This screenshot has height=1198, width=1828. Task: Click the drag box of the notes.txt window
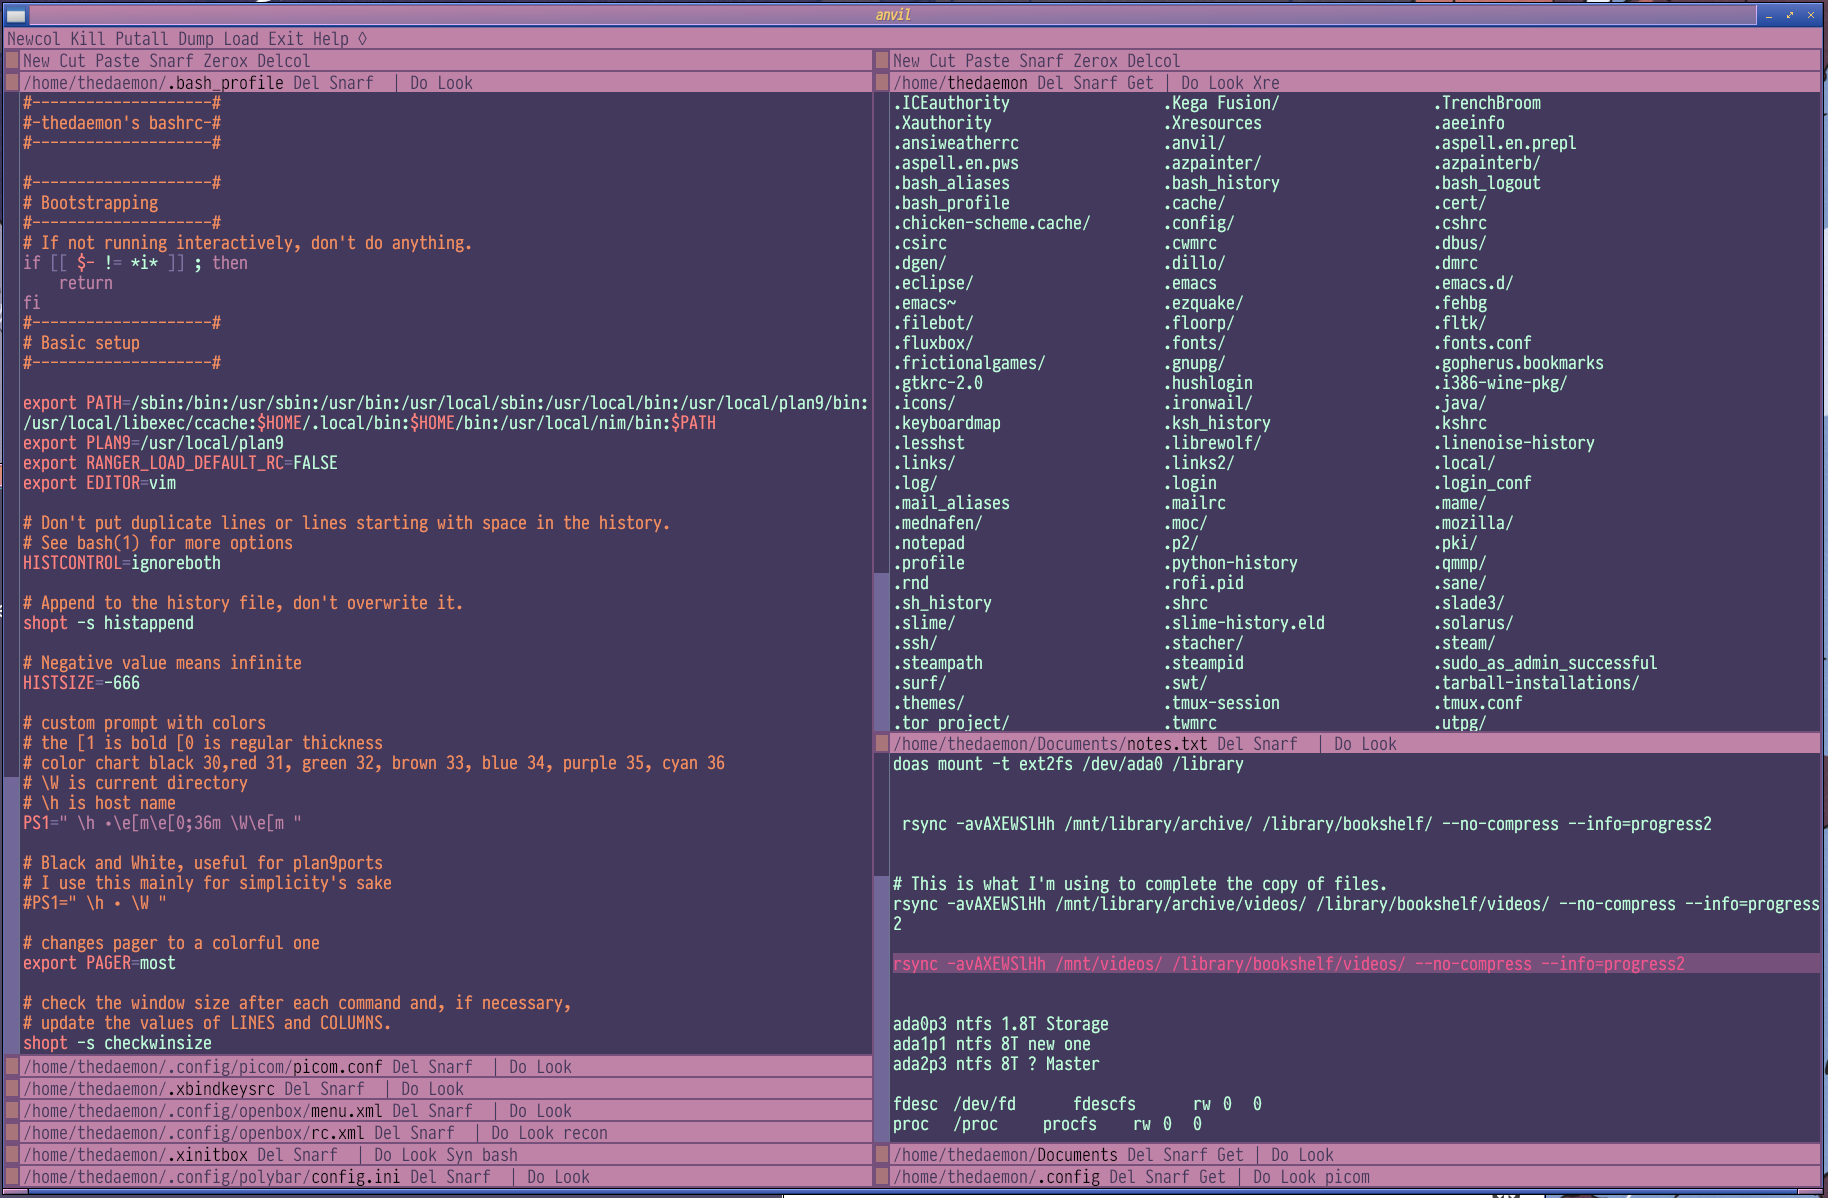pos(881,743)
